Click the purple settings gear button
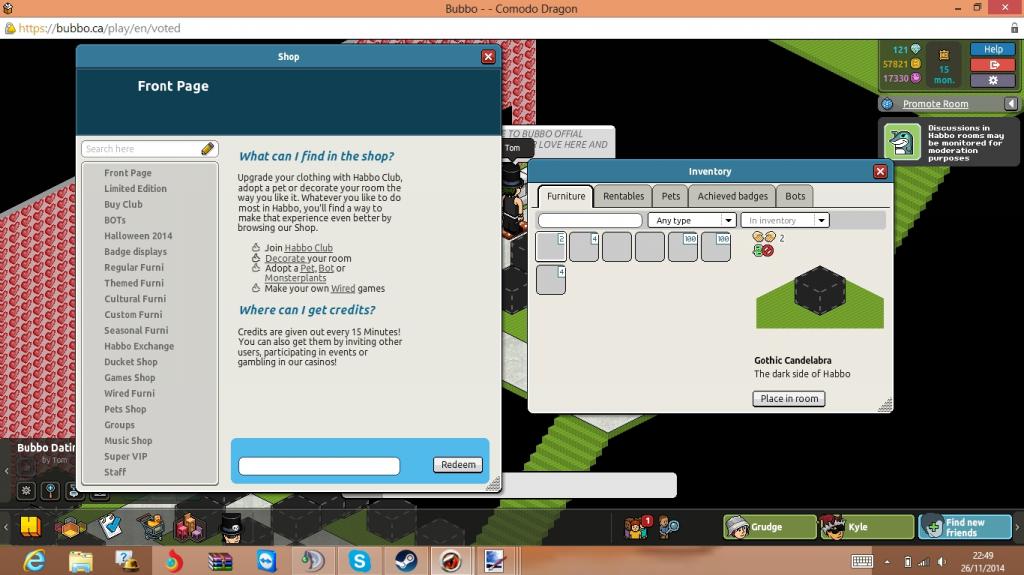This screenshot has width=1024, height=575. click(993, 80)
